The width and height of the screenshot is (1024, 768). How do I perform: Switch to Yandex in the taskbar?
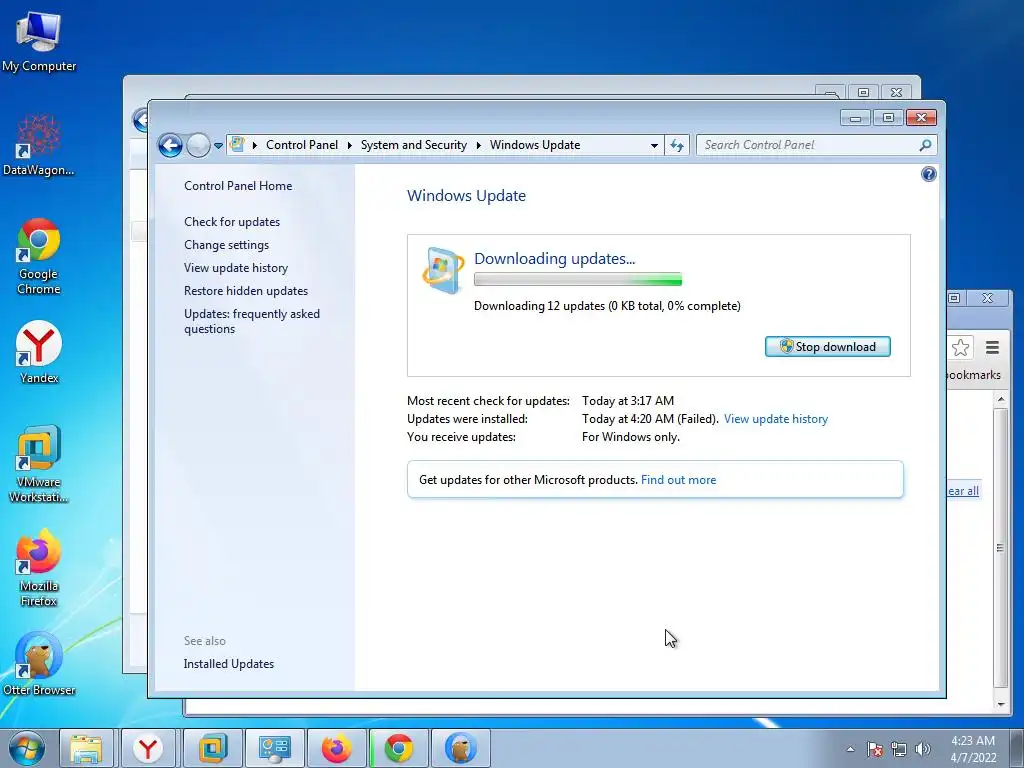[x=148, y=748]
